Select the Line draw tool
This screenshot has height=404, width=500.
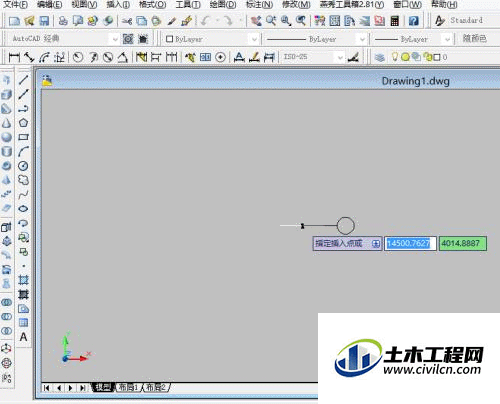23,80
